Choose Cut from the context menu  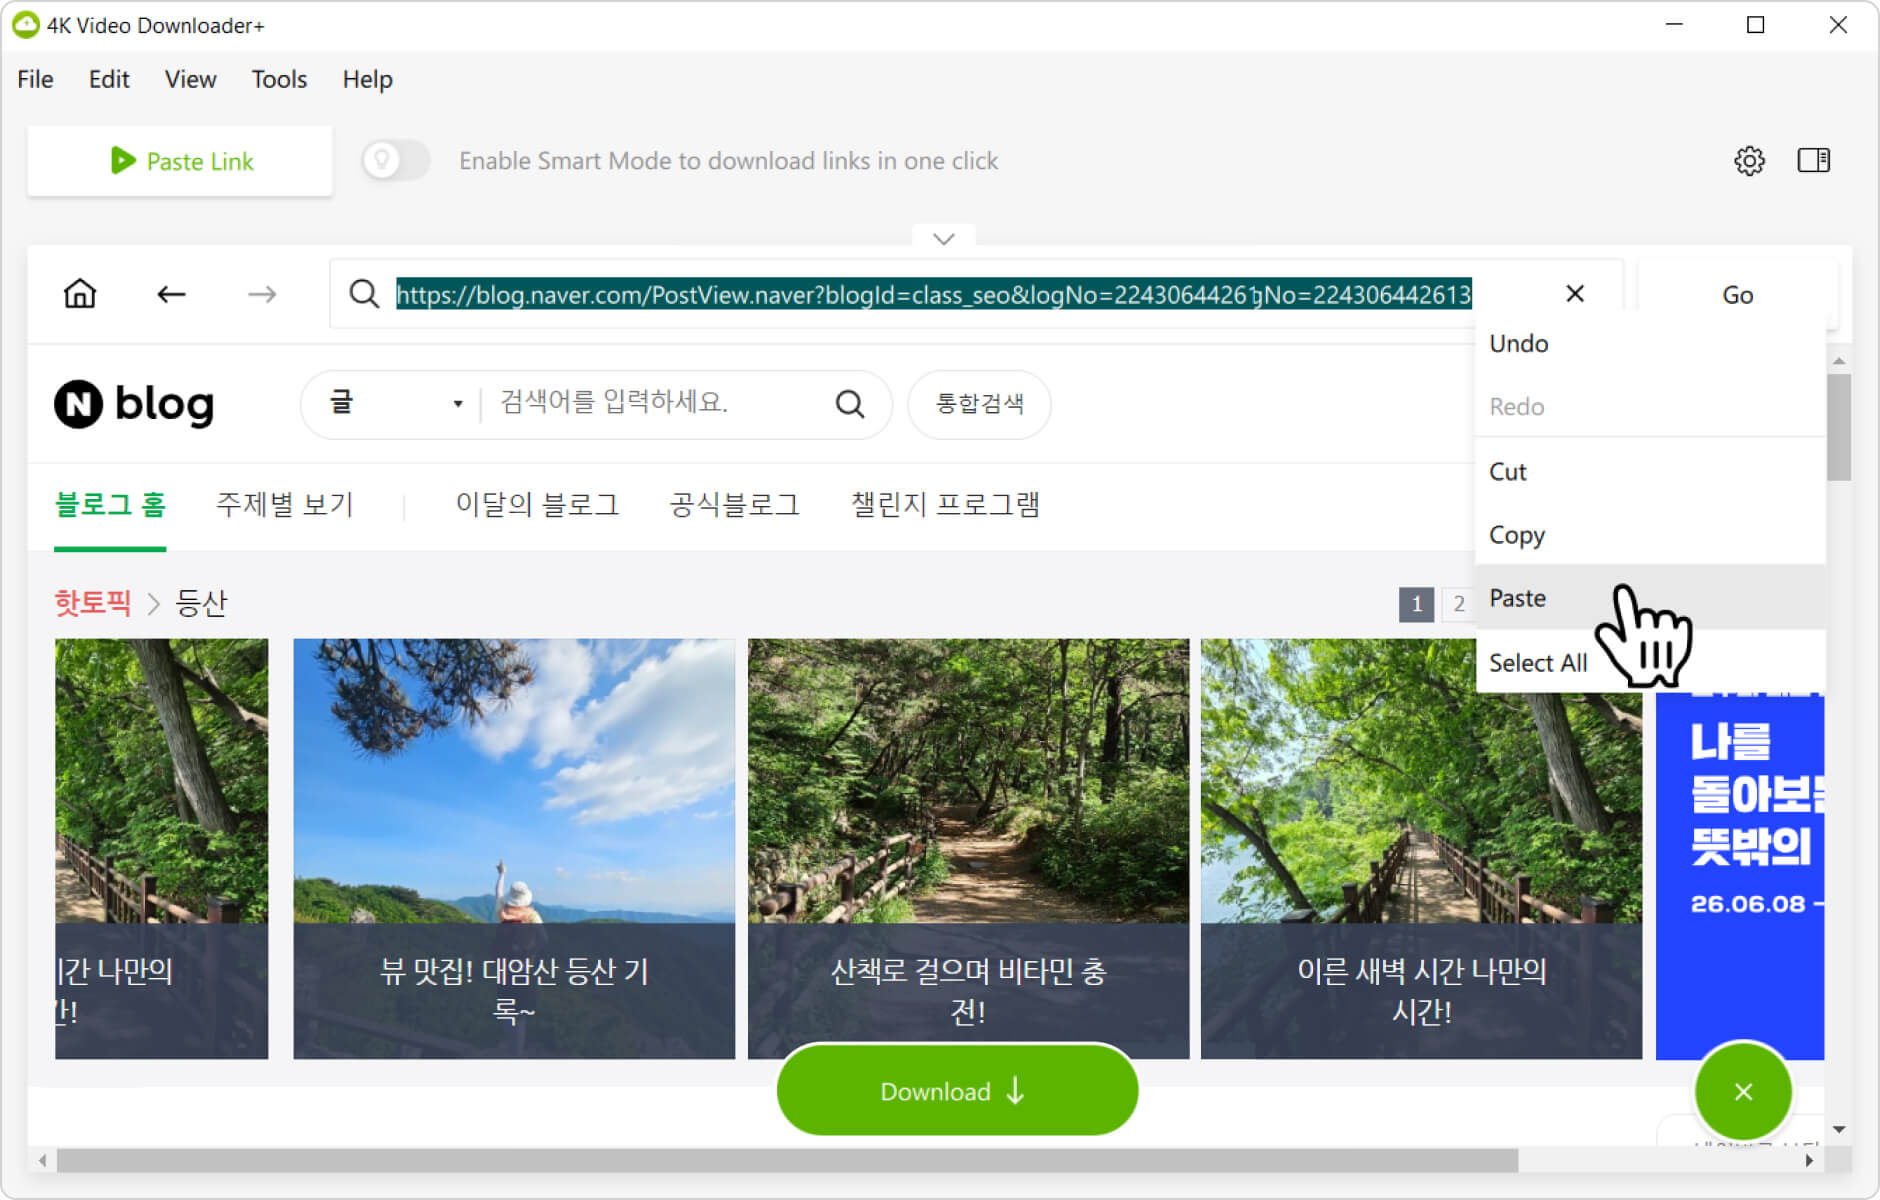(1650, 471)
